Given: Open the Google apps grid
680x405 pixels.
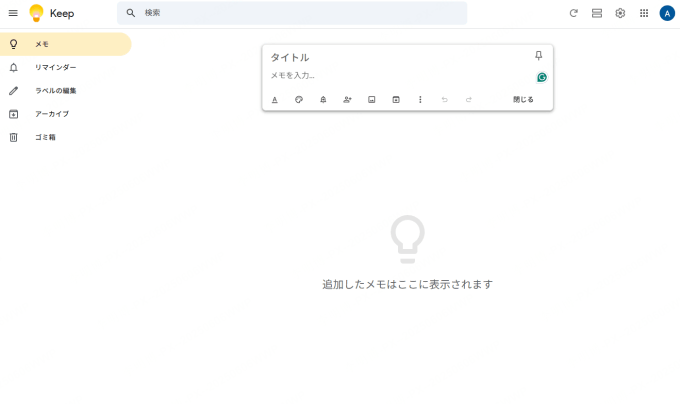Looking at the screenshot, I should [x=644, y=13].
